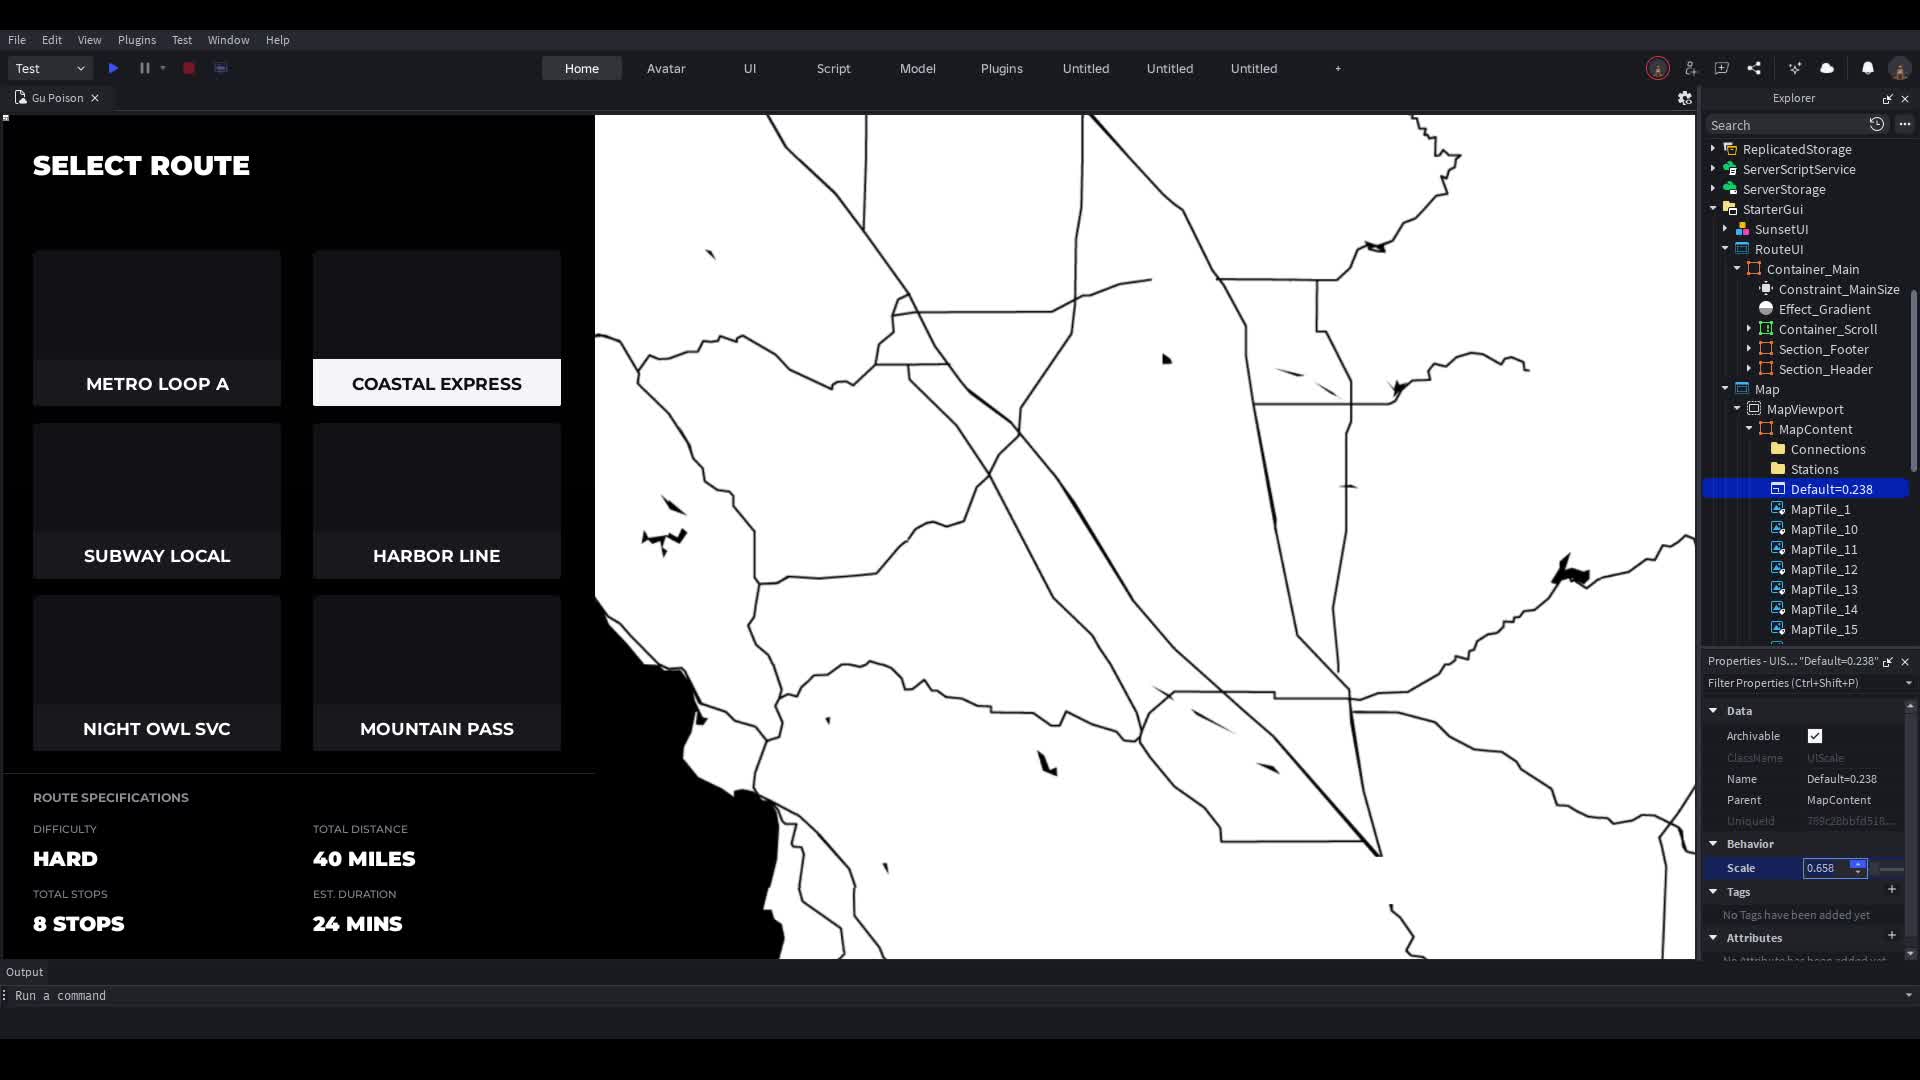
Task: Open the Window menu
Action: click(x=228, y=40)
